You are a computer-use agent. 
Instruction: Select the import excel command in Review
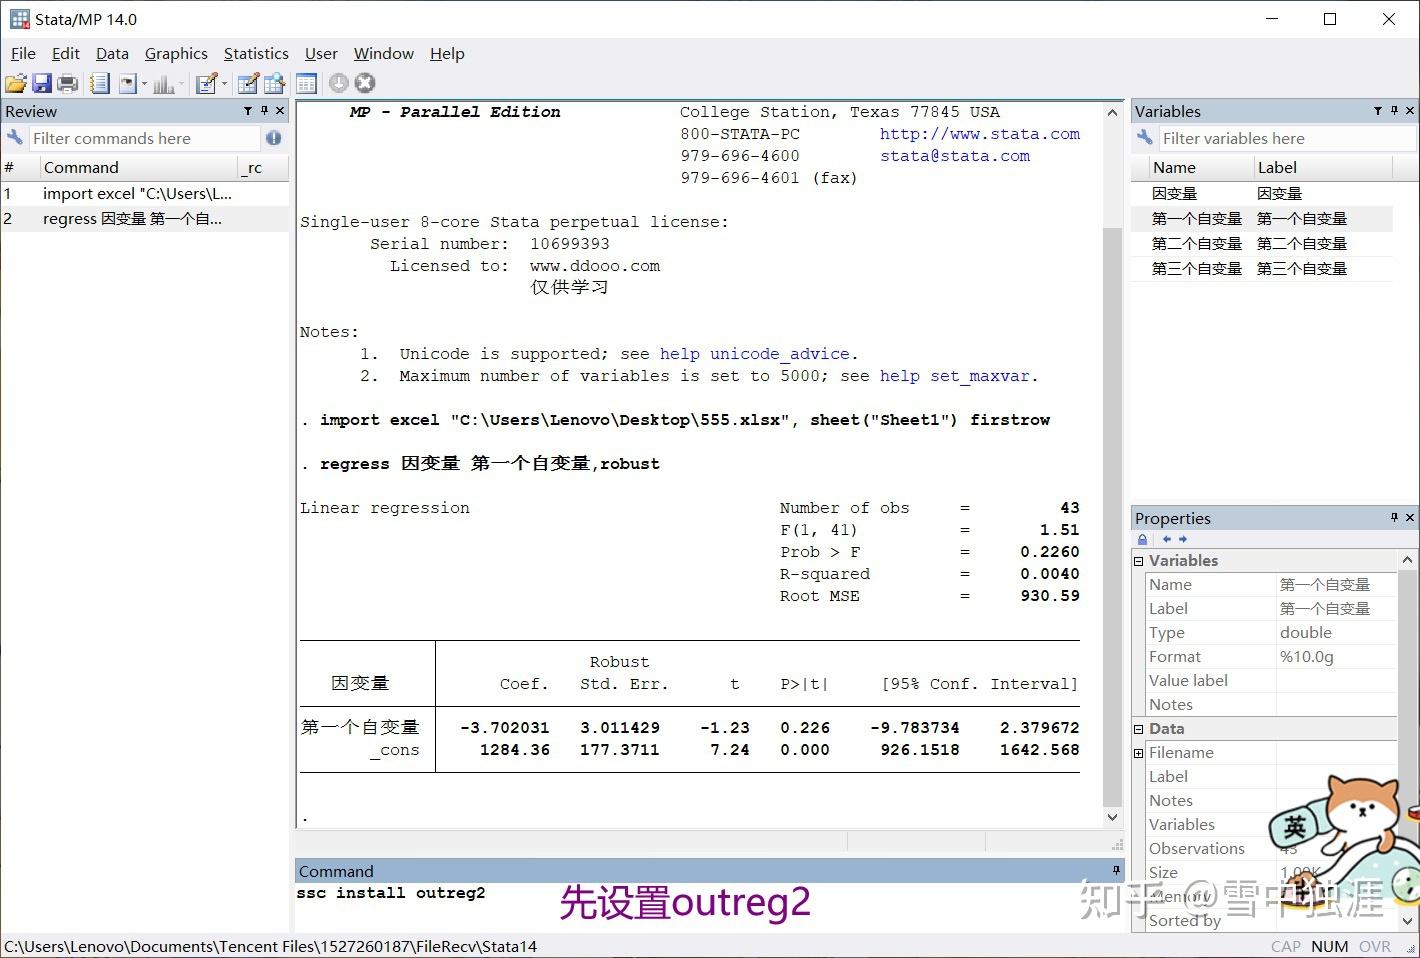(x=145, y=194)
